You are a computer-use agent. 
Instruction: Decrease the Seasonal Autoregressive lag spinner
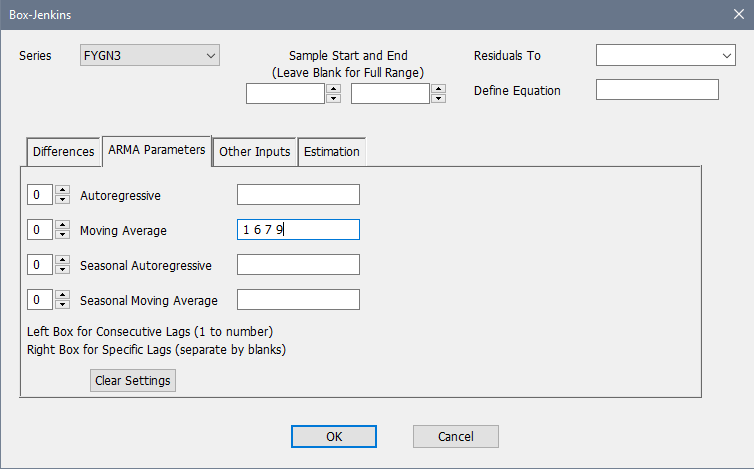click(62, 270)
